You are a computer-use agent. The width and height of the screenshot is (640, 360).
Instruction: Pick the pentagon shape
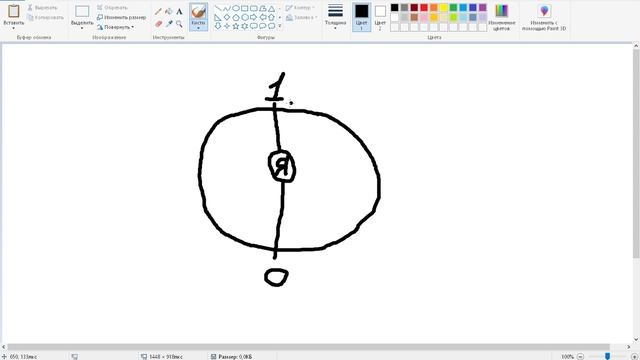[236, 17]
